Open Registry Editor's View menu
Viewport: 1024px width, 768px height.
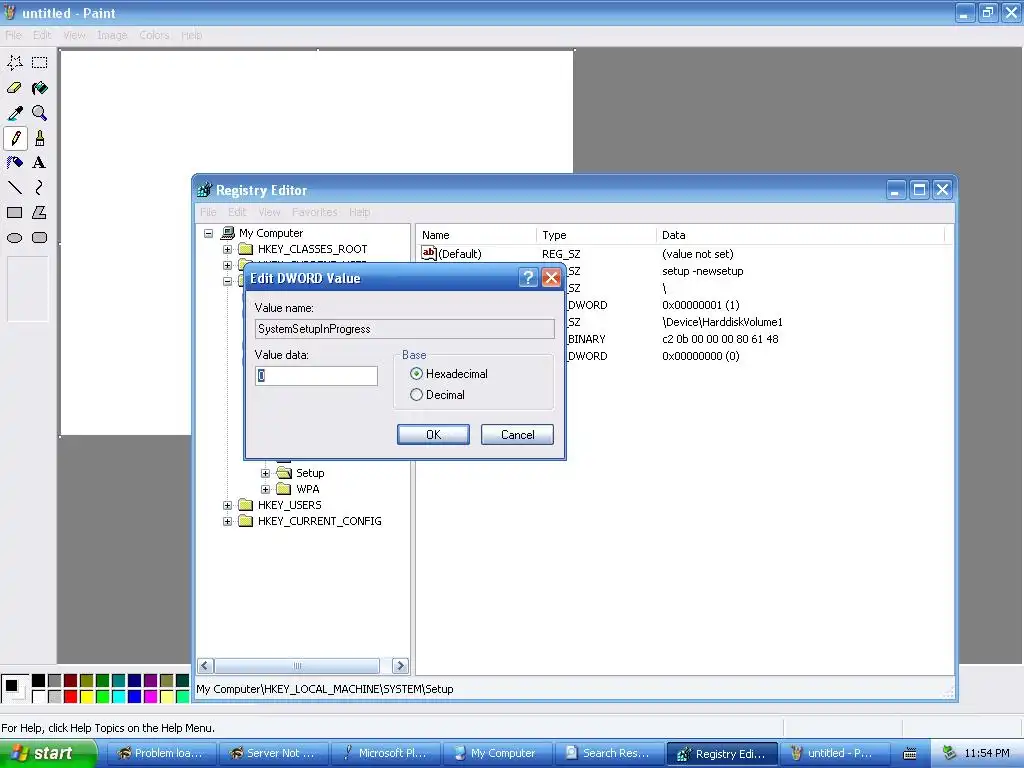[x=269, y=212]
